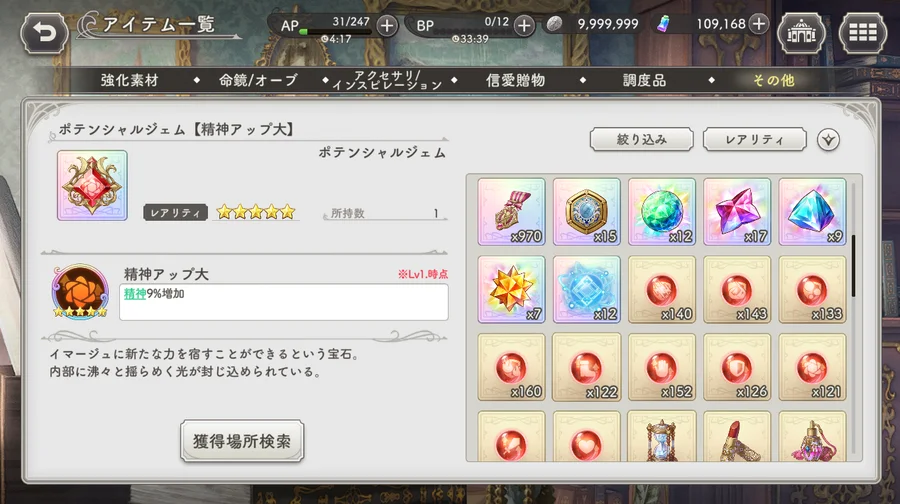Select the green orb item x12
The width and height of the screenshot is (900, 504).
coord(662,211)
